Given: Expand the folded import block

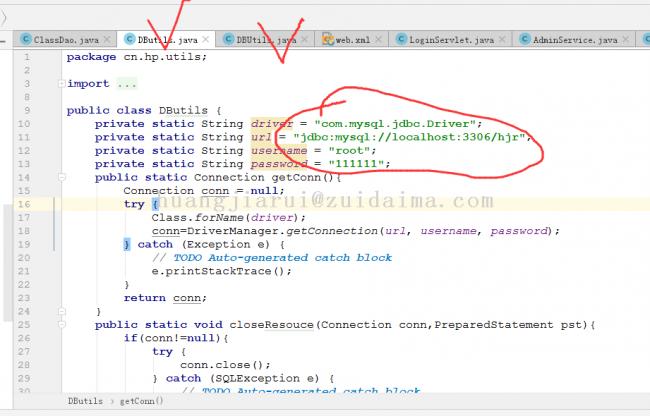Looking at the screenshot, I should pyautogui.click(x=61, y=84).
